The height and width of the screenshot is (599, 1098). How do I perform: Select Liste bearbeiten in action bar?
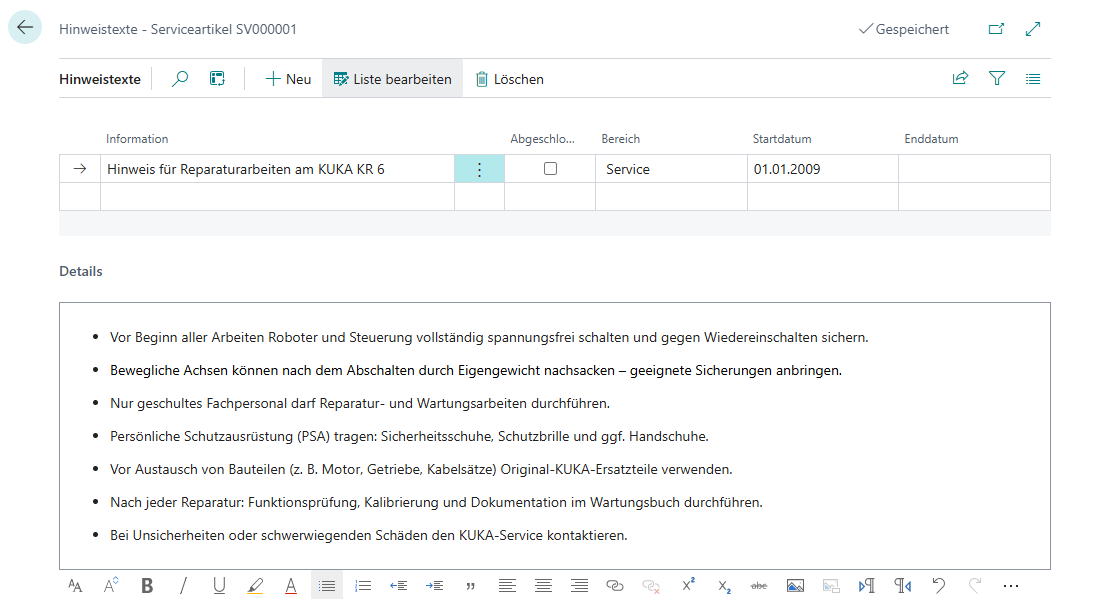(x=392, y=79)
